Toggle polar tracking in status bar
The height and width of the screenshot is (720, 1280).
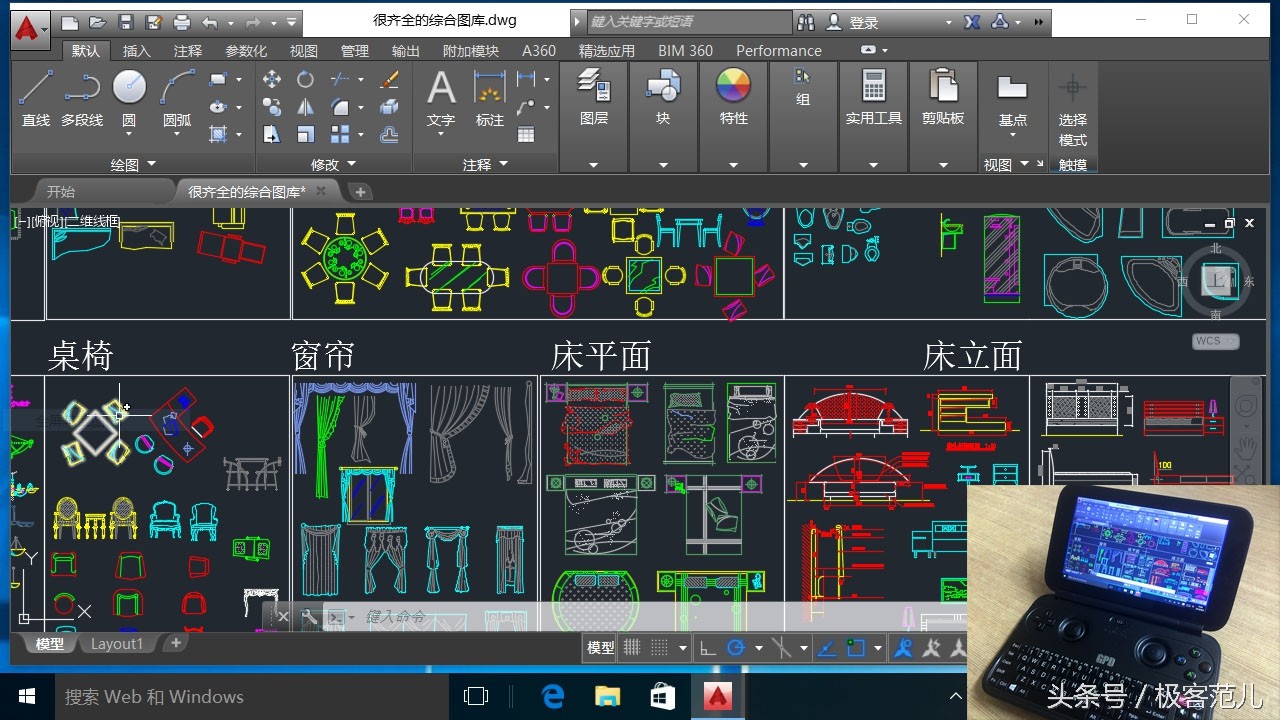click(x=736, y=648)
